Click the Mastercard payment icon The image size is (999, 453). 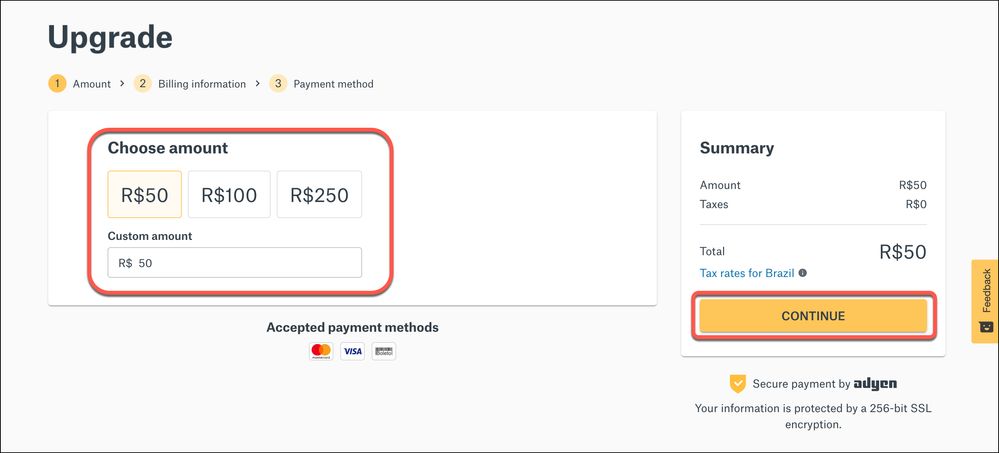(x=321, y=351)
